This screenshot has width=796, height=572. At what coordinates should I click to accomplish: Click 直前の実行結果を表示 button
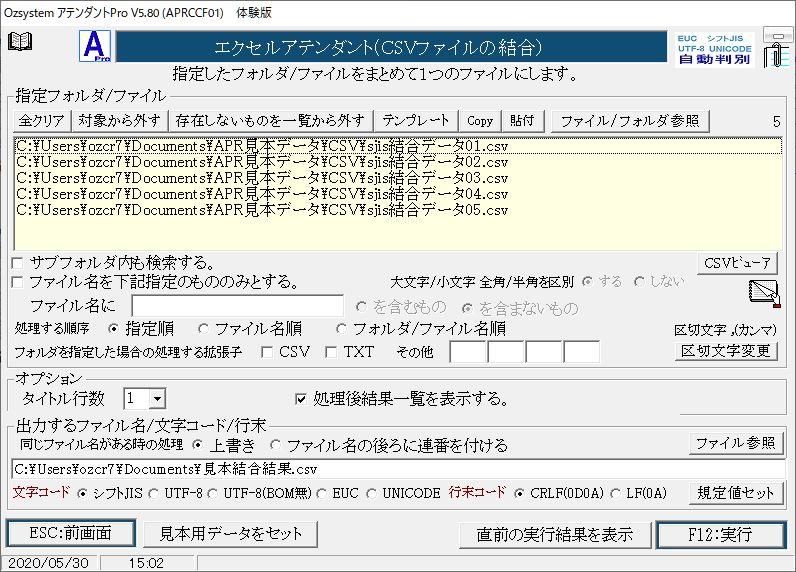click(555, 535)
